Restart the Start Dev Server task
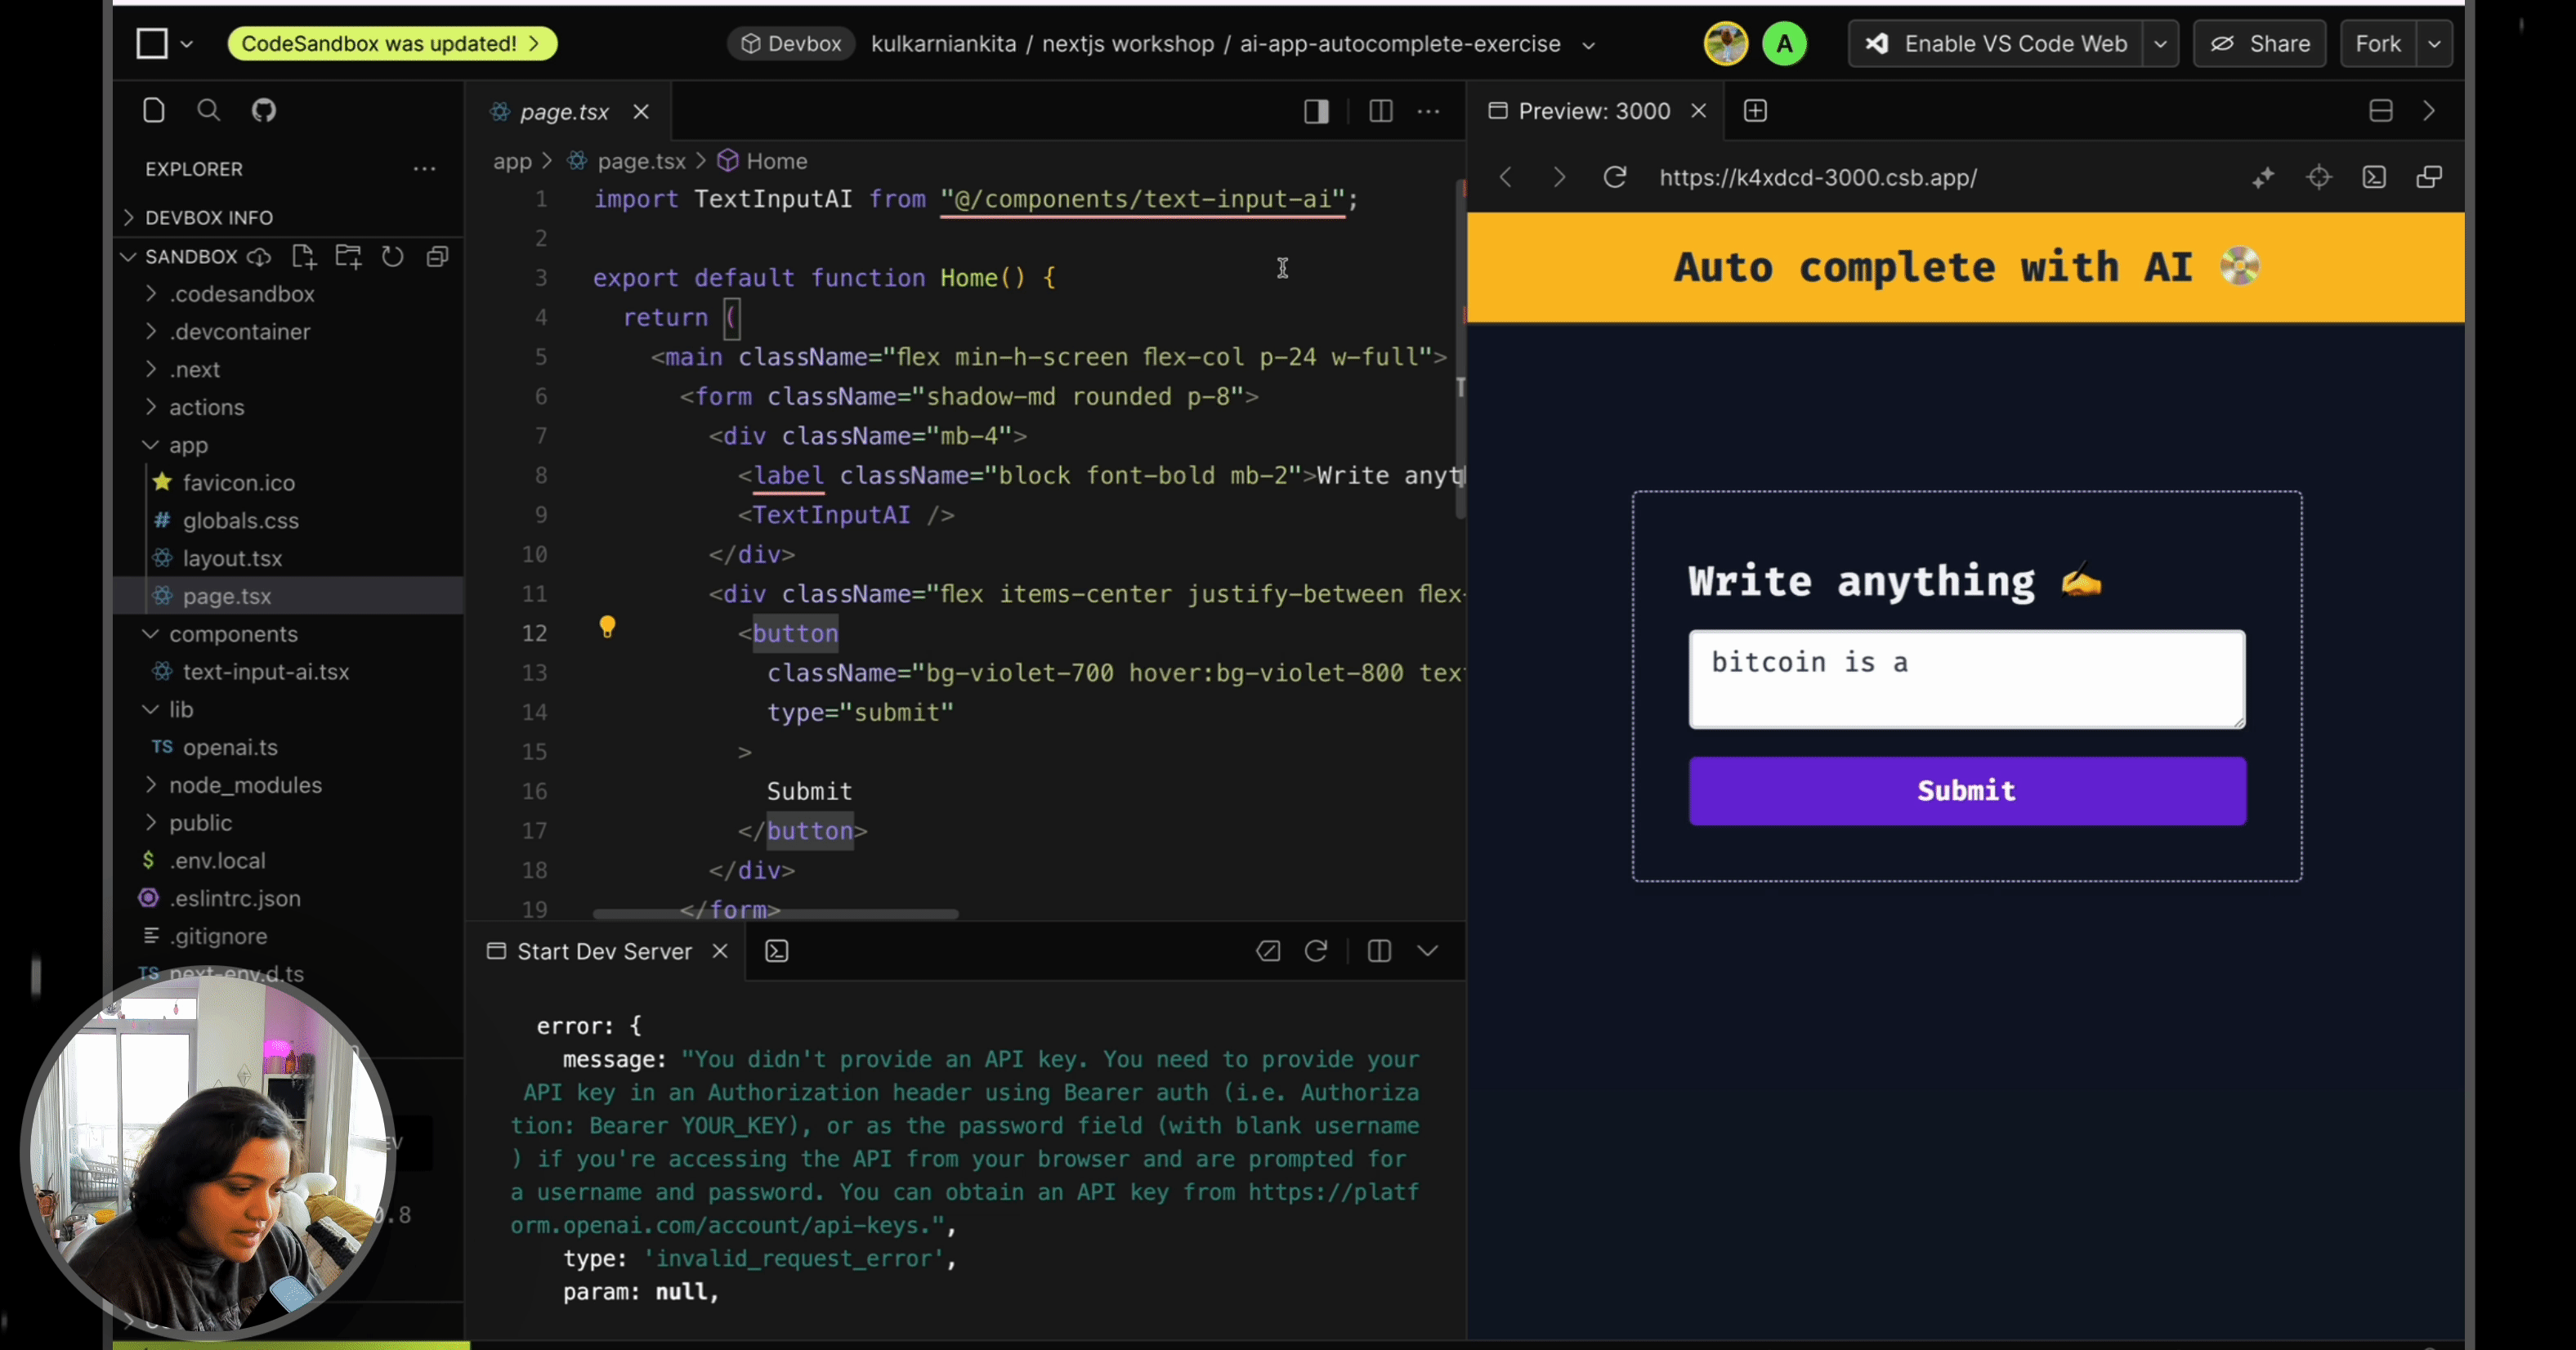The height and width of the screenshot is (1350, 2576). point(1317,951)
